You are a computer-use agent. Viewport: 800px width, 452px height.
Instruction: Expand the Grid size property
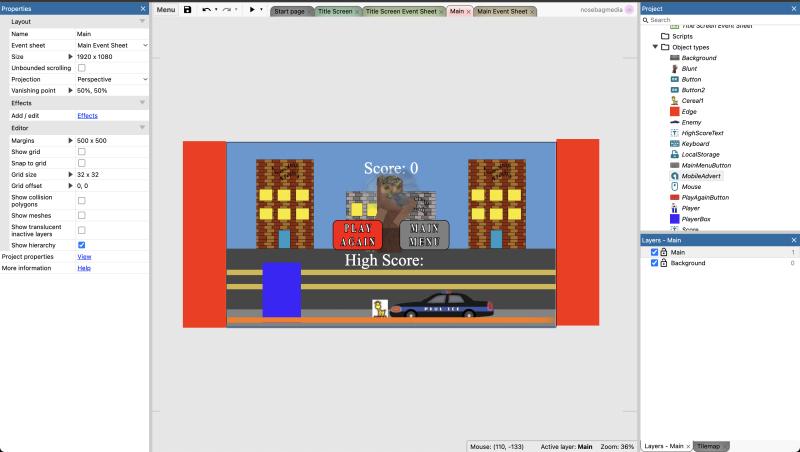[x=70, y=174]
